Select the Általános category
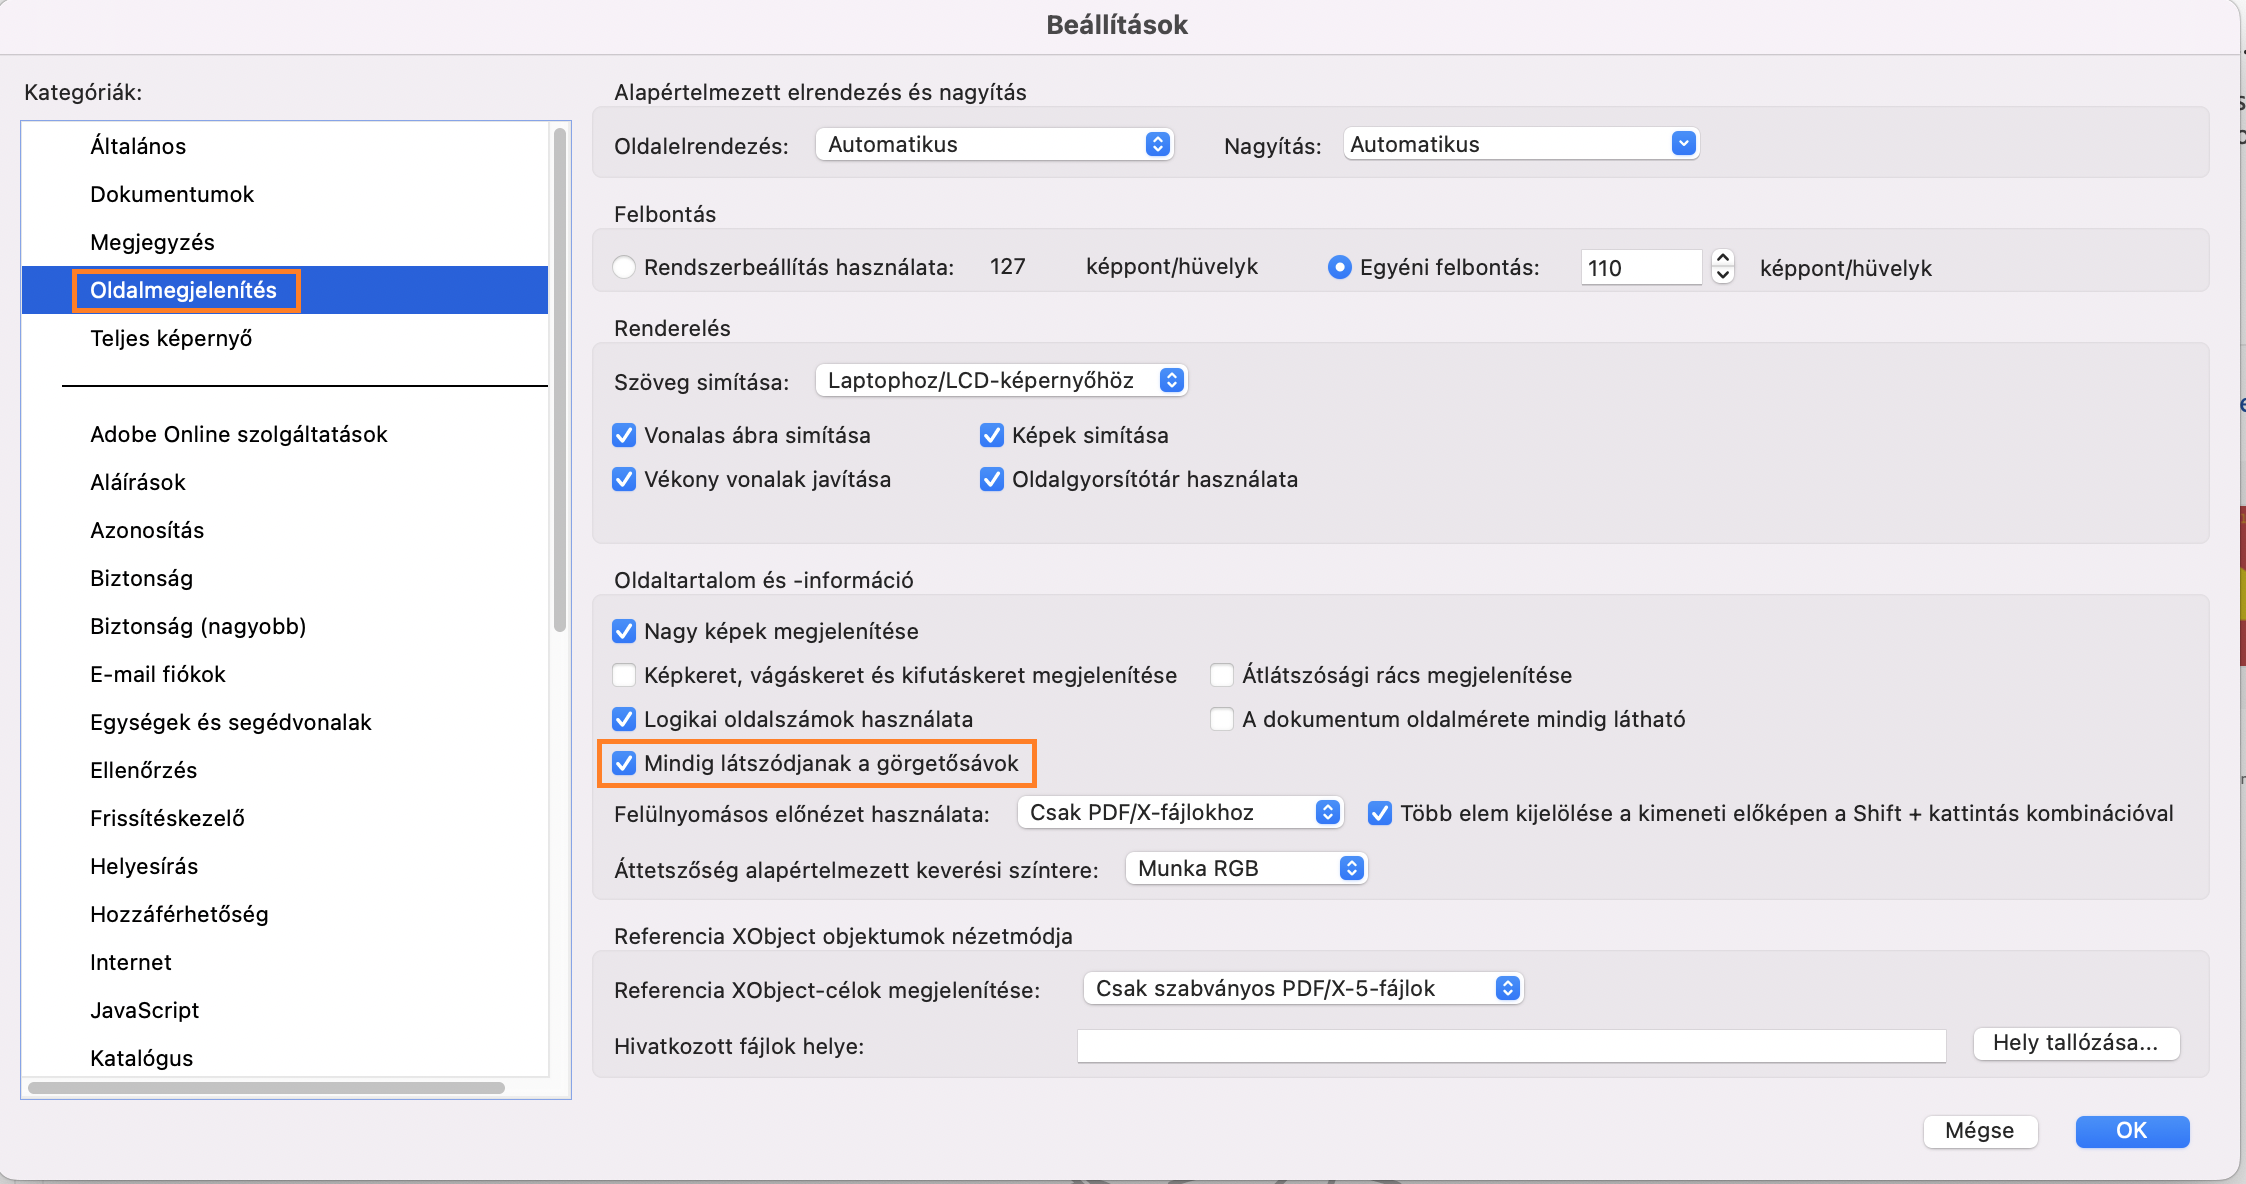 (x=138, y=146)
